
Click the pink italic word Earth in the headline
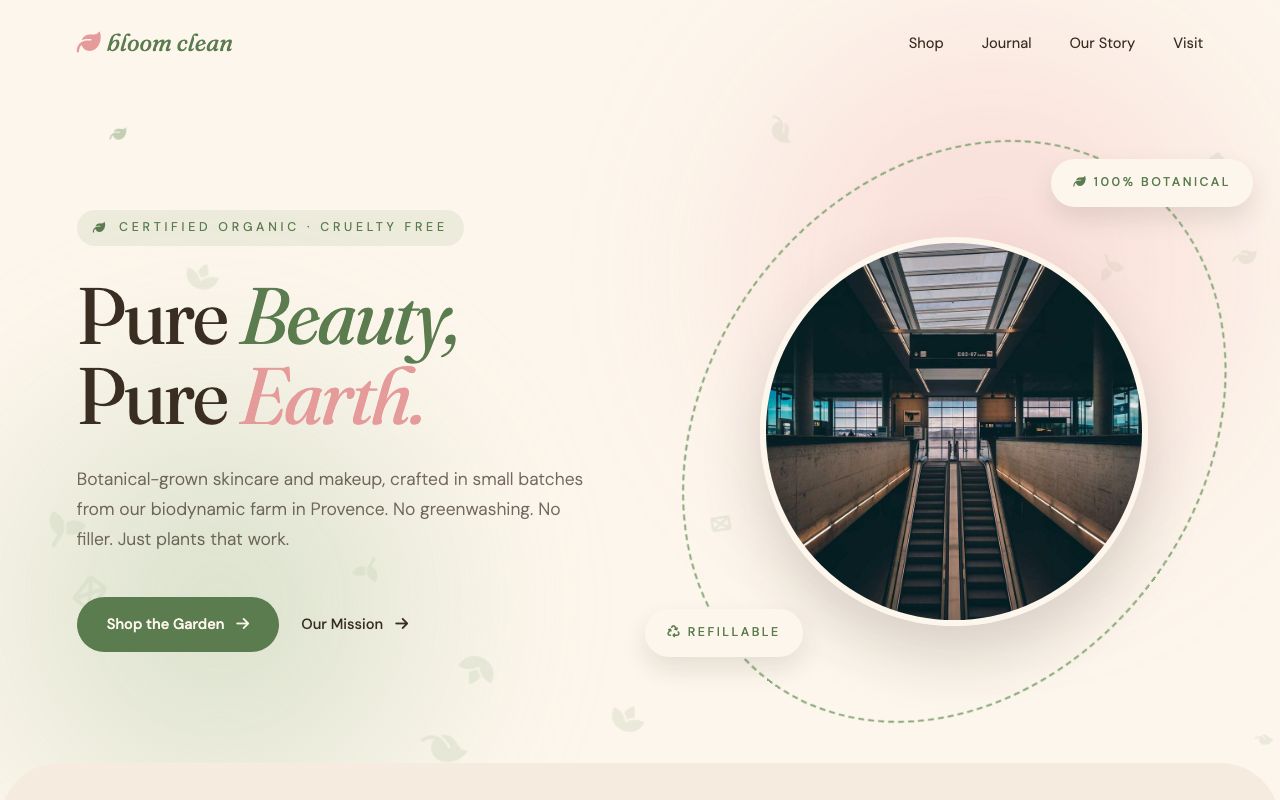click(332, 398)
